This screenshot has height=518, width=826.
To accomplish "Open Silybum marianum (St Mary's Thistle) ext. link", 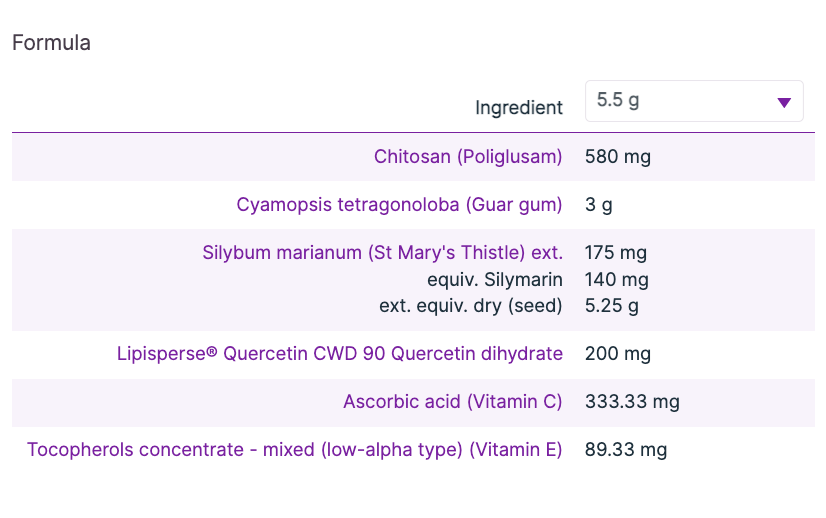I will pos(382,253).
